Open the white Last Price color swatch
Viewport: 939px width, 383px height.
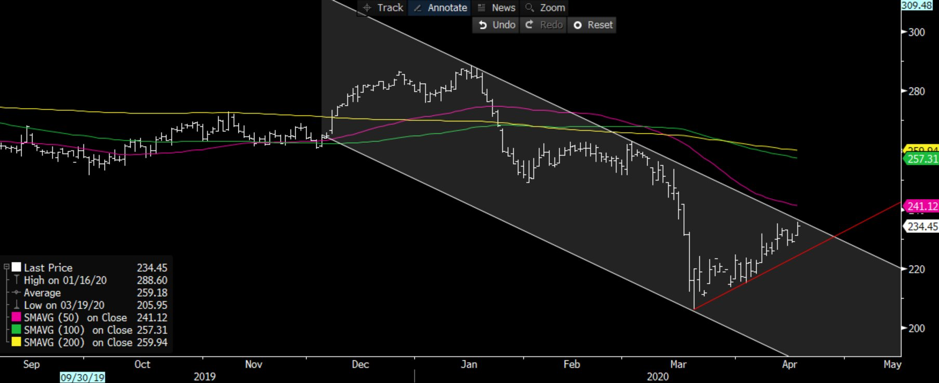click(x=15, y=268)
